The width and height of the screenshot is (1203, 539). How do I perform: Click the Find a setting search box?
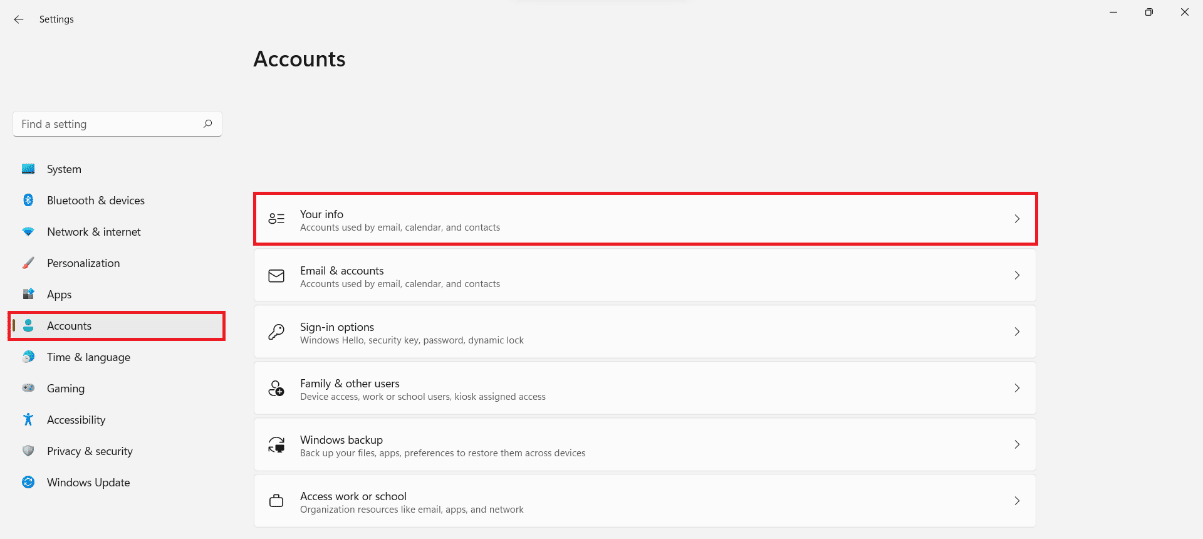click(108, 124)
